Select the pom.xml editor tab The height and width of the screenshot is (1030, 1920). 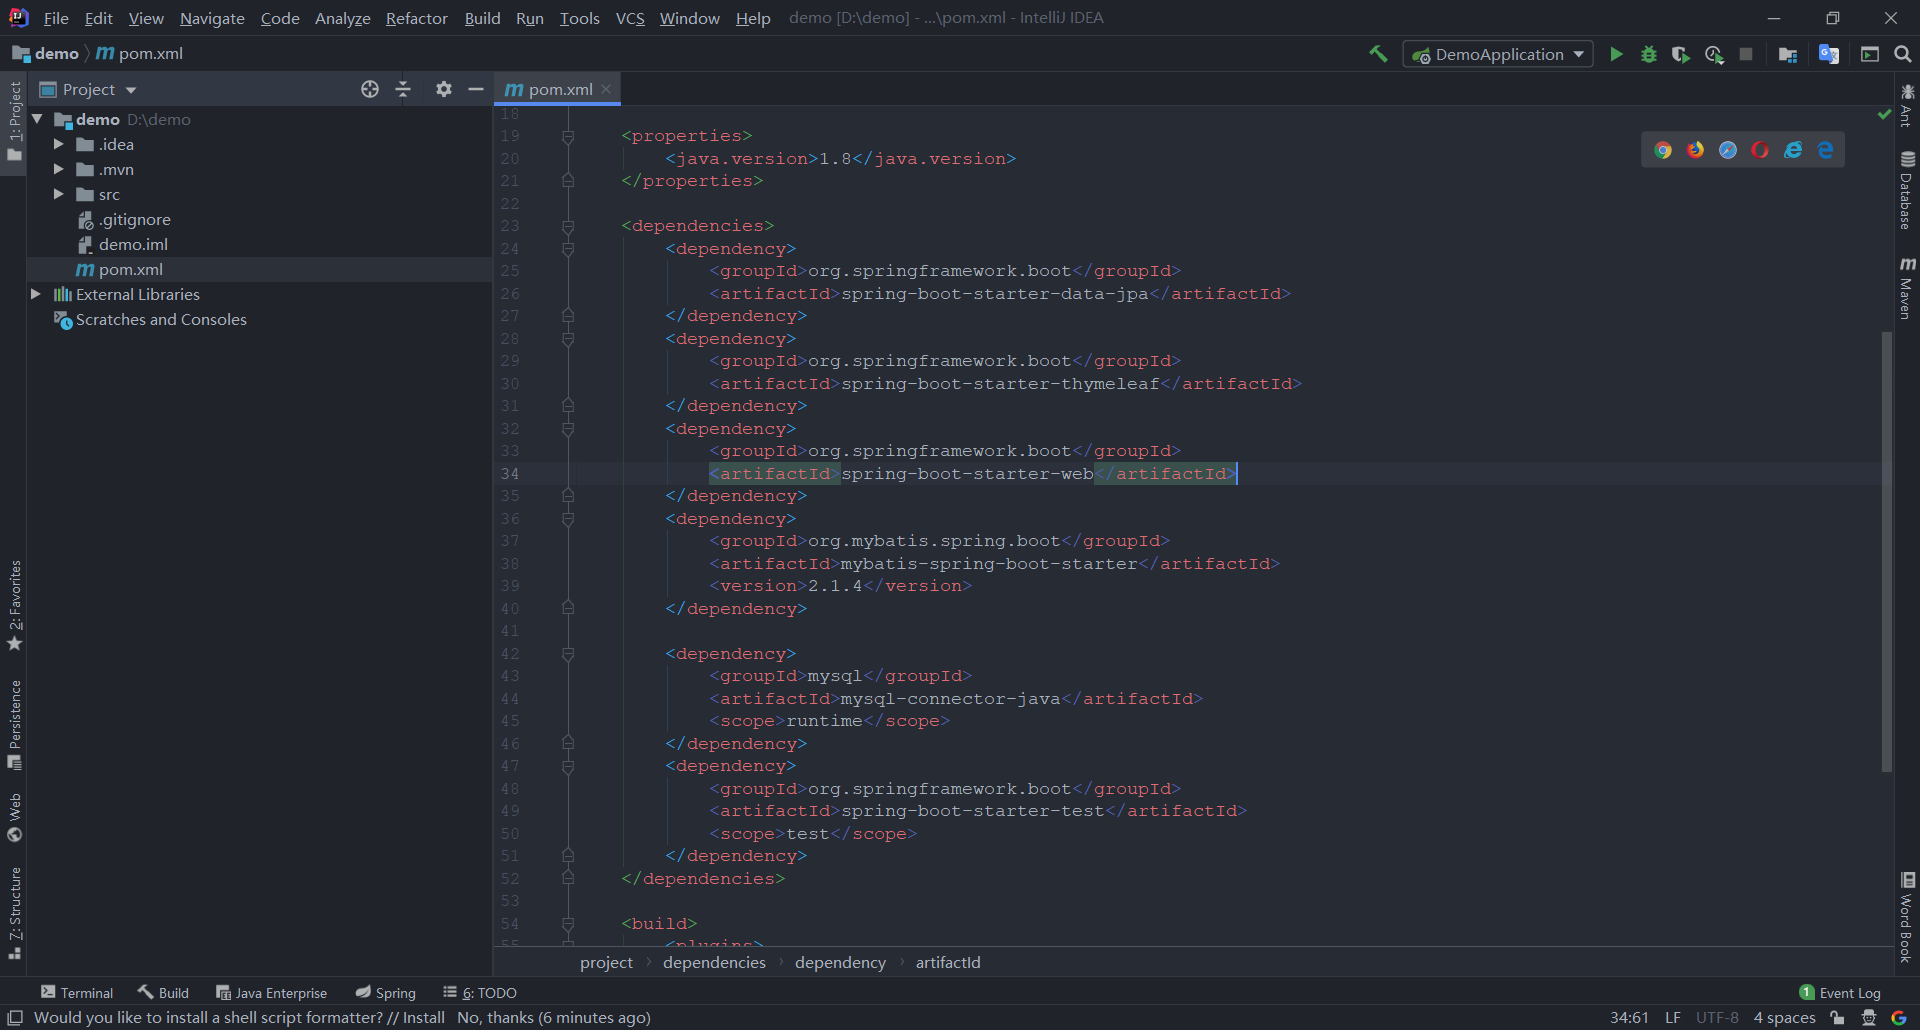click(x=558, y=89)
